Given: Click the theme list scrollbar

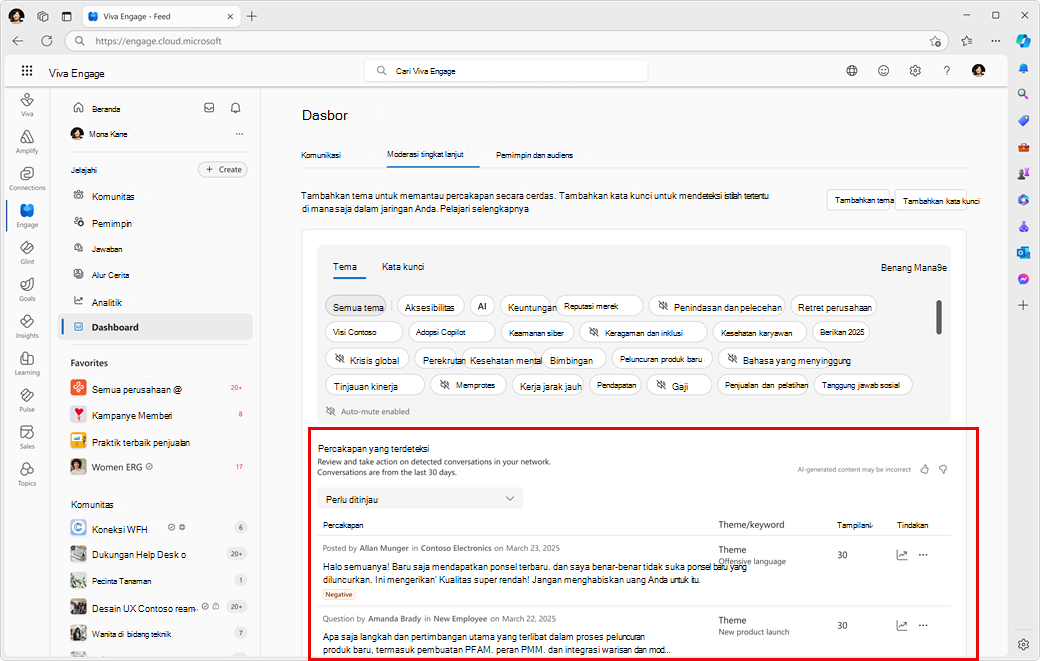Looking at the screenshot, I should [939, 317].
